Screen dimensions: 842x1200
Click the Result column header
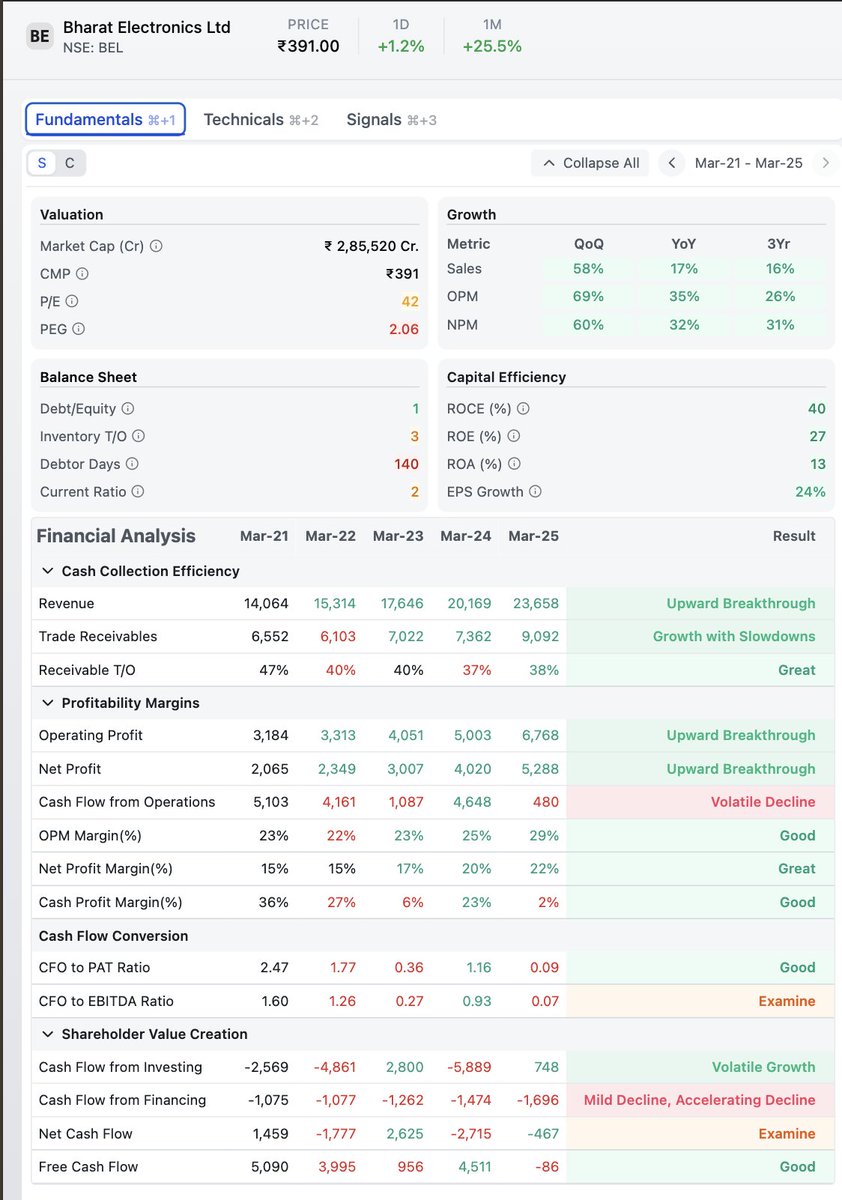pyautogui.click(x=794, y=536)
